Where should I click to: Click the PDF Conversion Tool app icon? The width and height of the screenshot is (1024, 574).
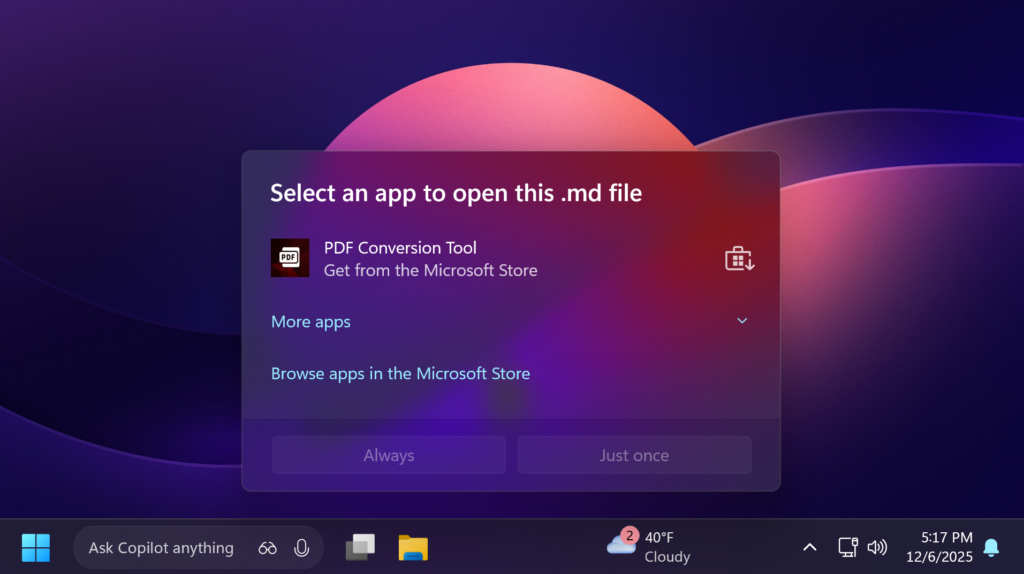click(x=290, y=258)
